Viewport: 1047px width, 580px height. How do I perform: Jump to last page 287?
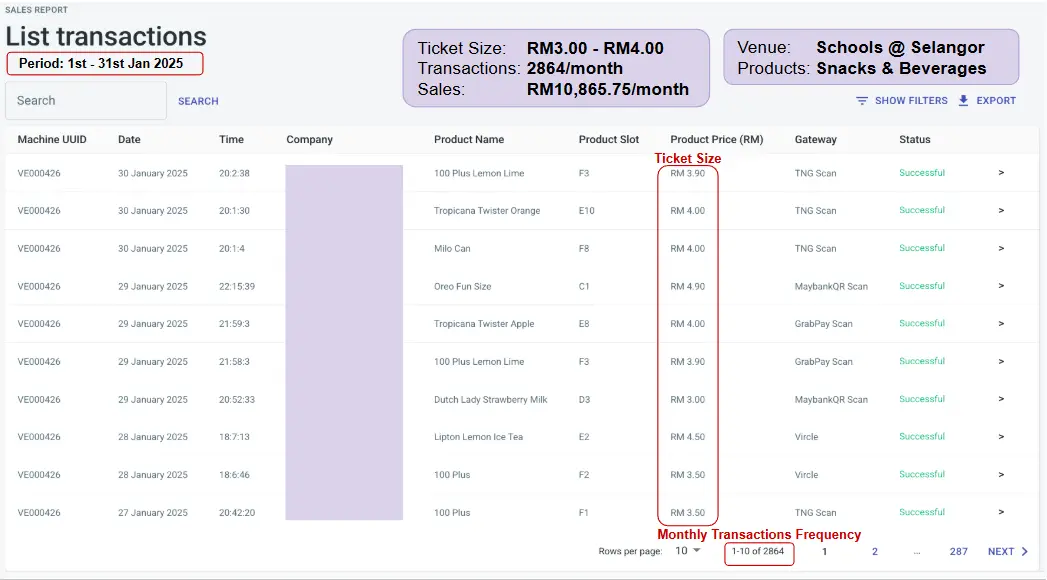(x=958, y=552)
